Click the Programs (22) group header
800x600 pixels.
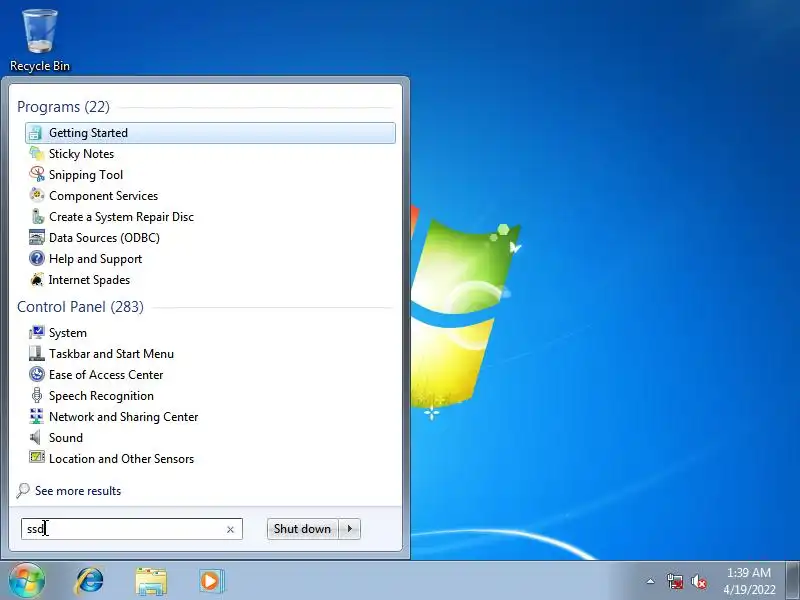(x=63, y=107)
